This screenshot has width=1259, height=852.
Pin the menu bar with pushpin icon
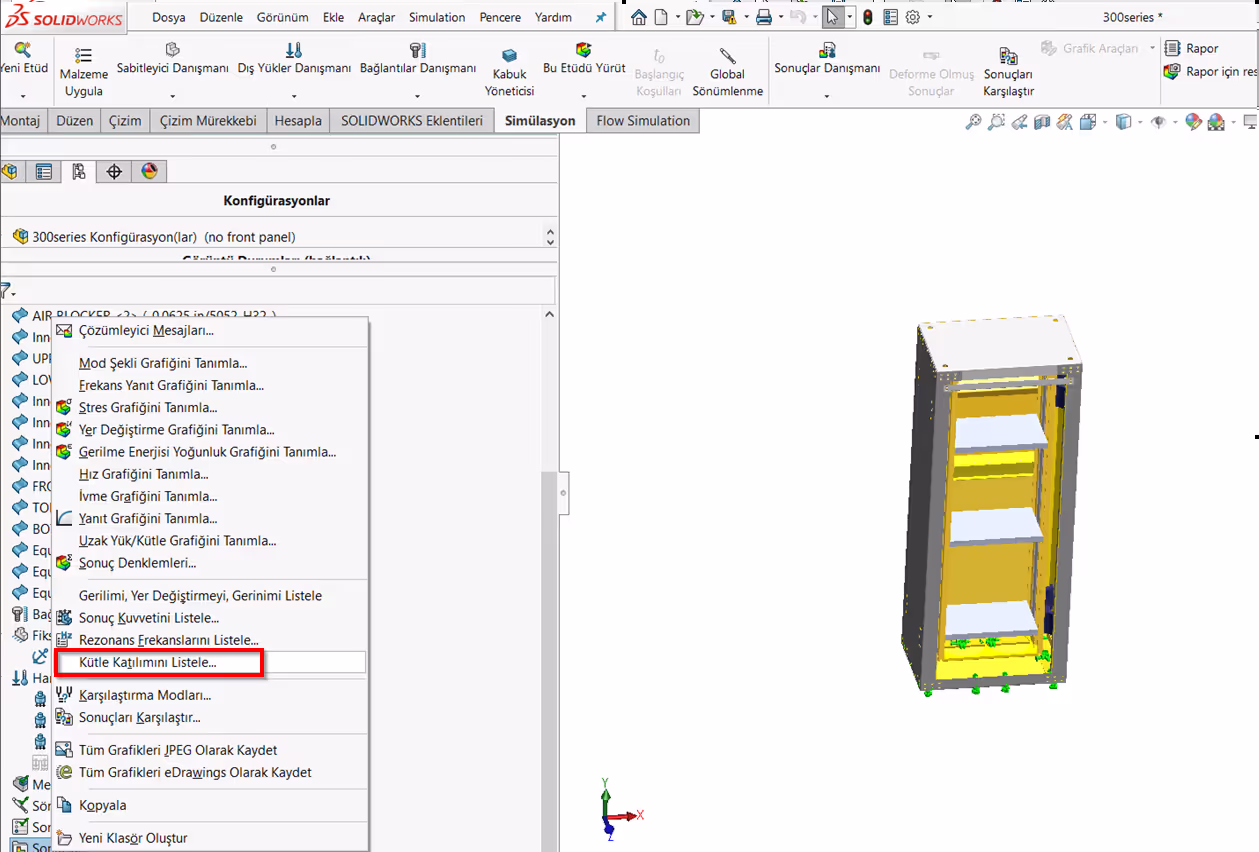pos(600,17)
